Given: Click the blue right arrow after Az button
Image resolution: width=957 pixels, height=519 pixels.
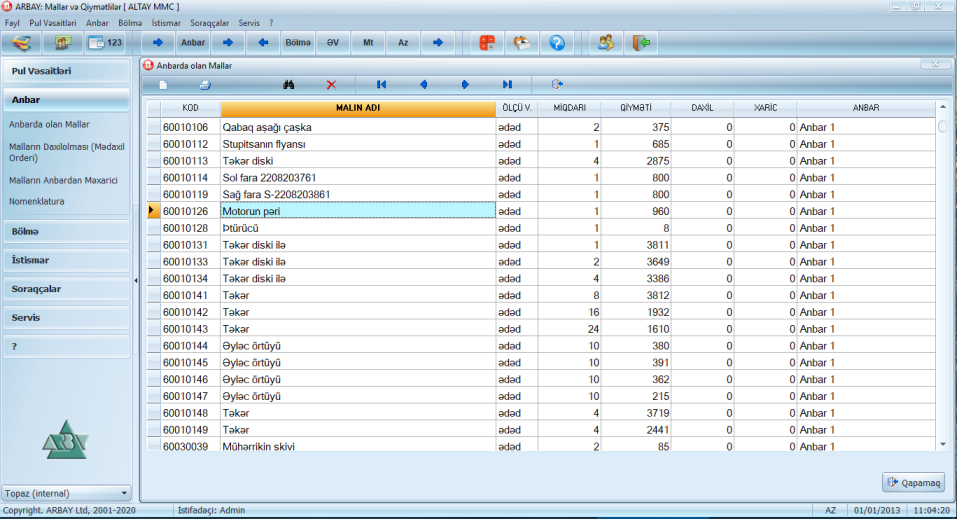Looking at the screenshot, I should pyautogui.click(x=438, y=43).
